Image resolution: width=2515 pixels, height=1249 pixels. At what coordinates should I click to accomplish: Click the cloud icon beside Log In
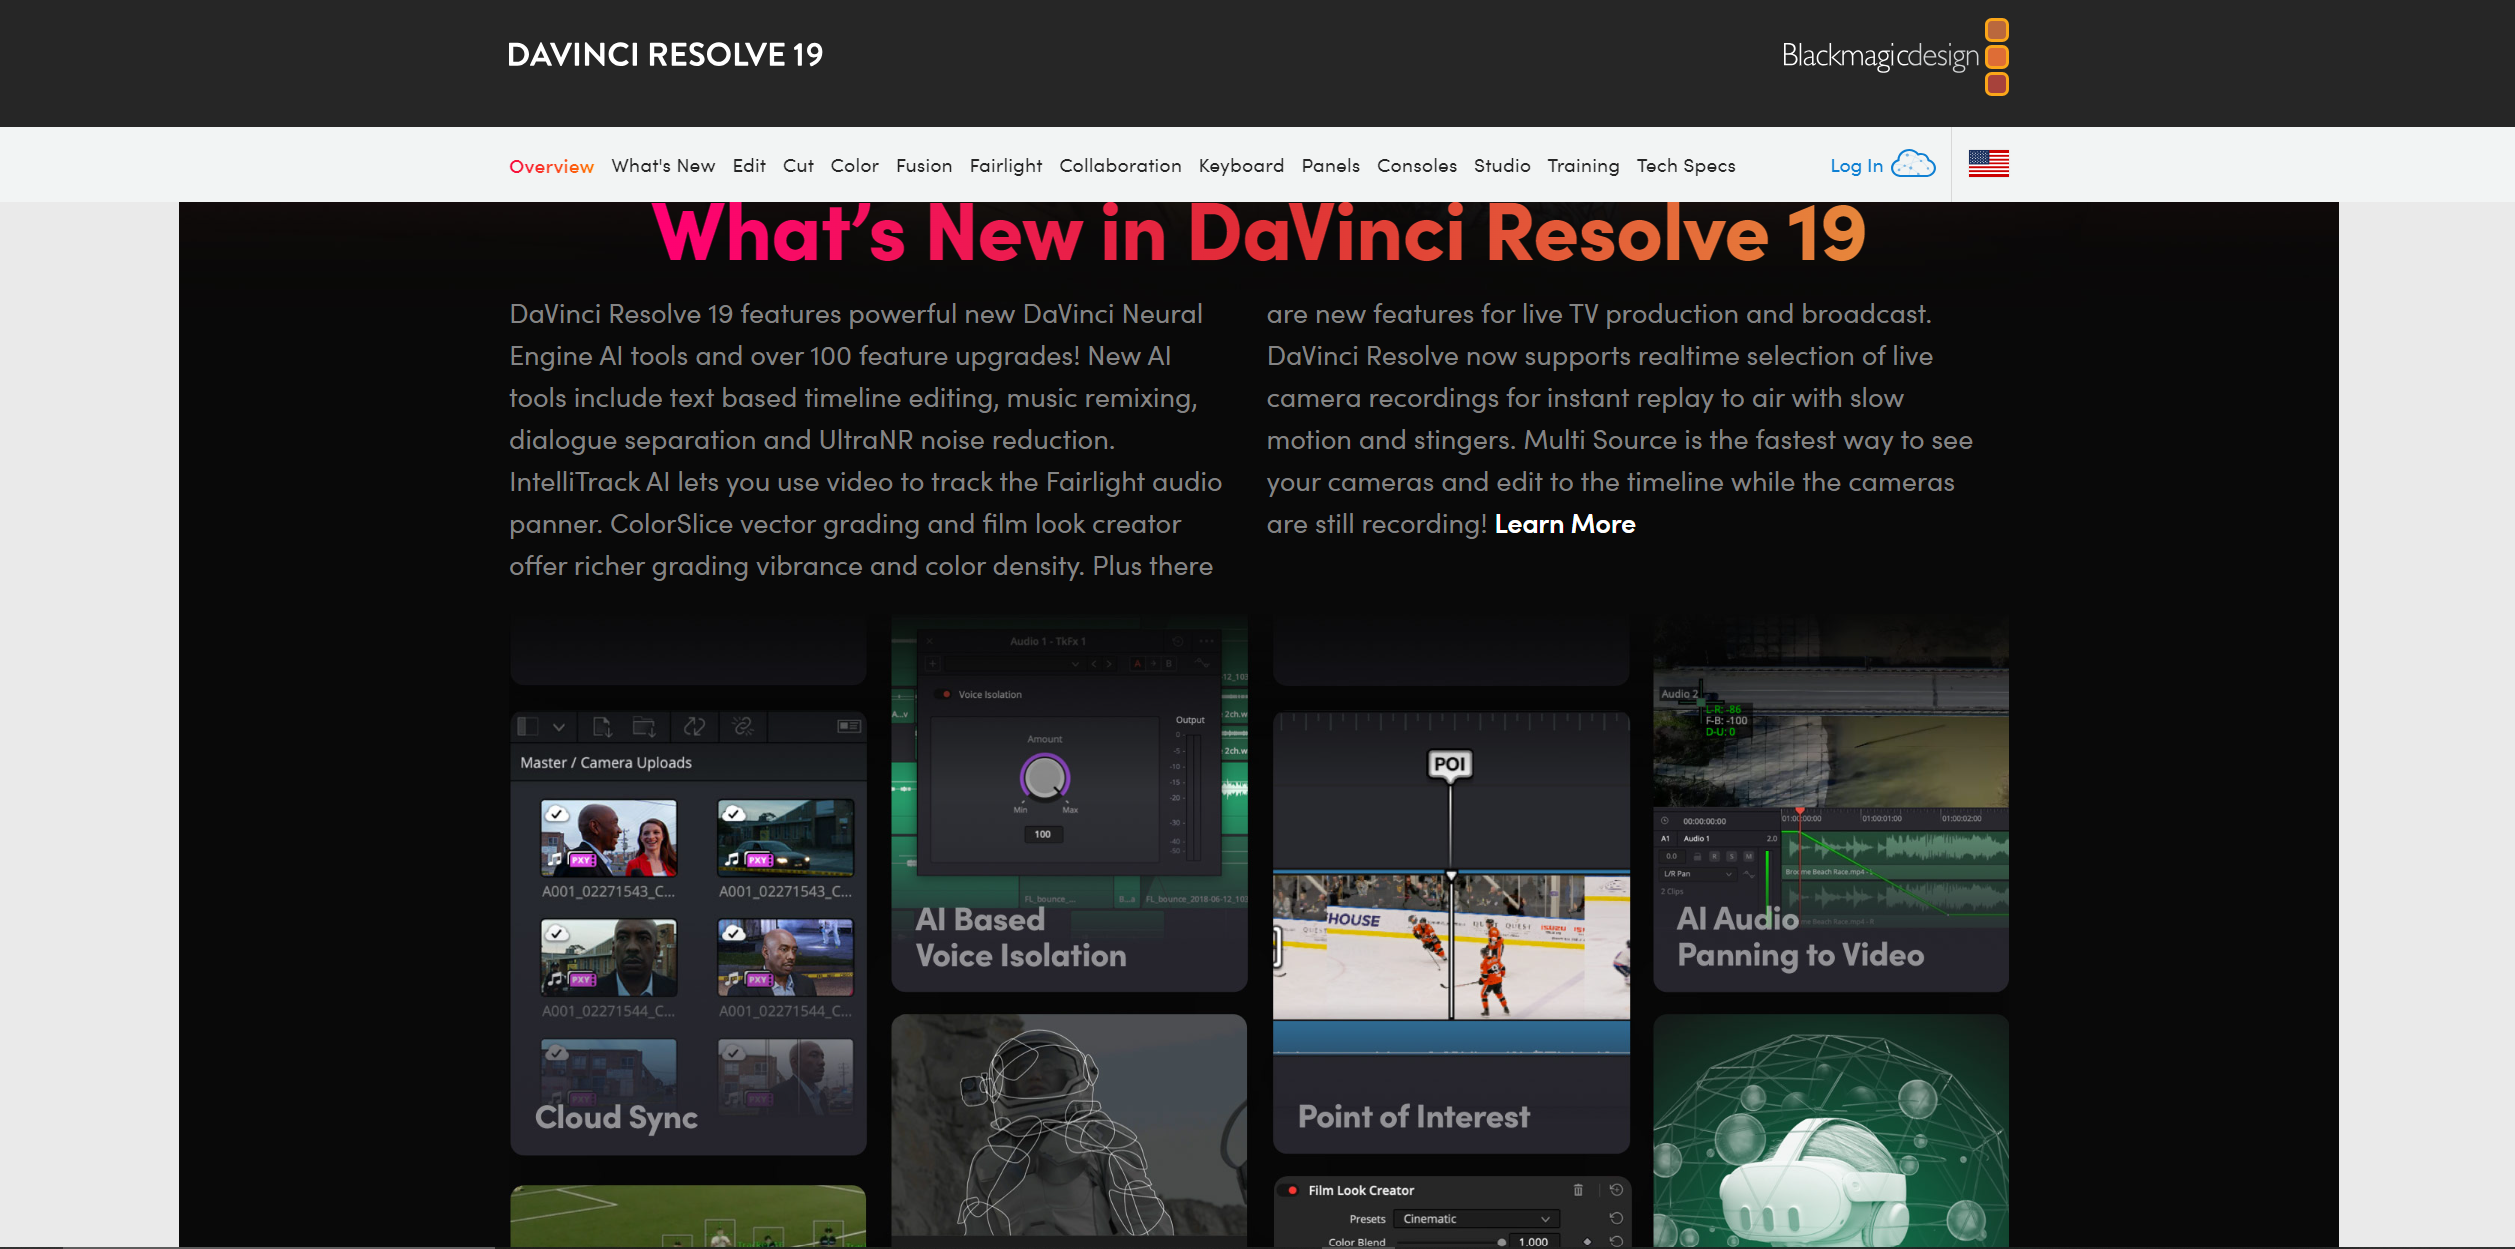[x=1913, y=164]
